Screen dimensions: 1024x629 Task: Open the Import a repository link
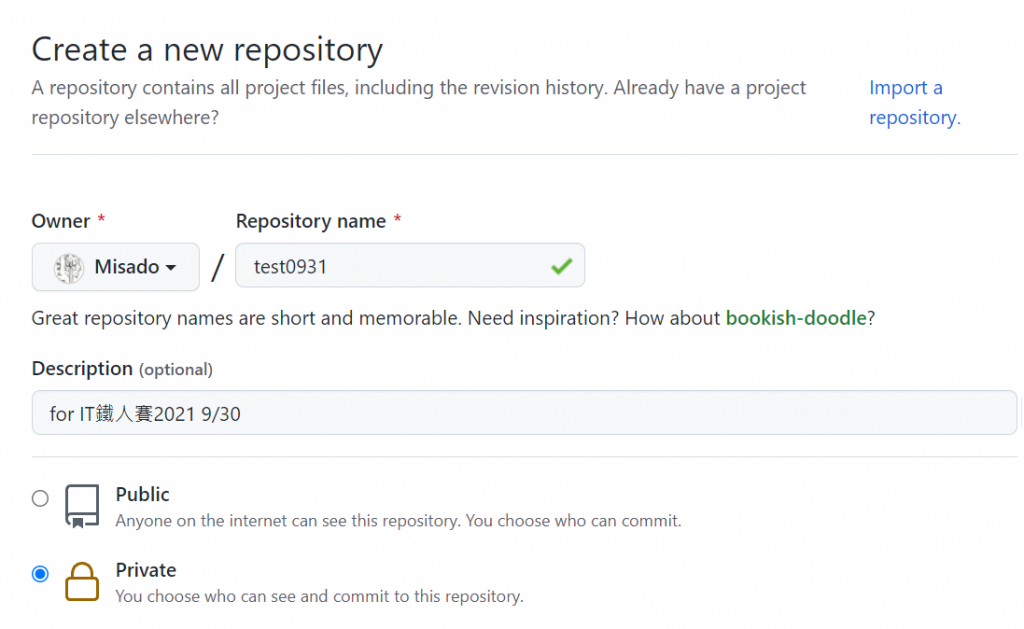(913, 103)
